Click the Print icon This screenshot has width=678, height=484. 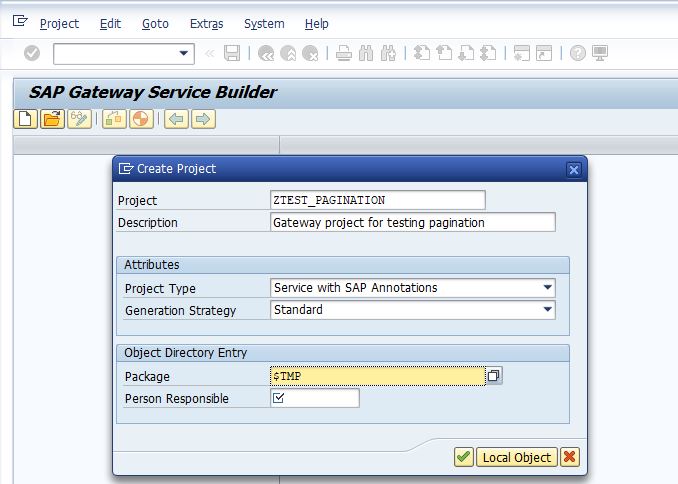pos(344,53)
